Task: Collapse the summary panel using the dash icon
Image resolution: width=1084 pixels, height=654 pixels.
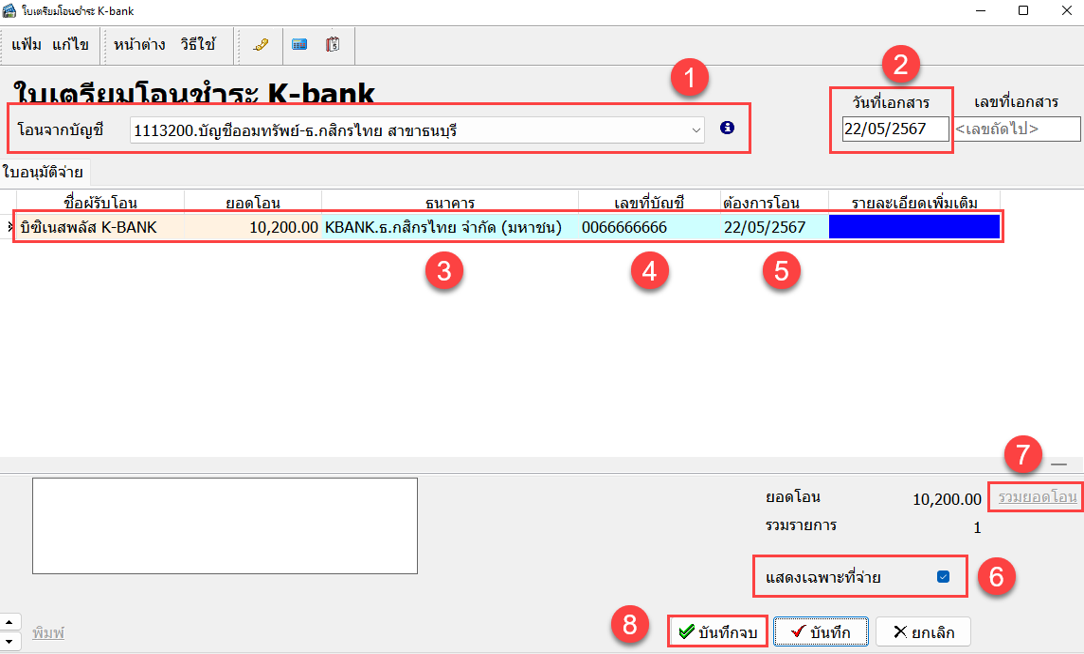Action: (x=1060, y=465)
